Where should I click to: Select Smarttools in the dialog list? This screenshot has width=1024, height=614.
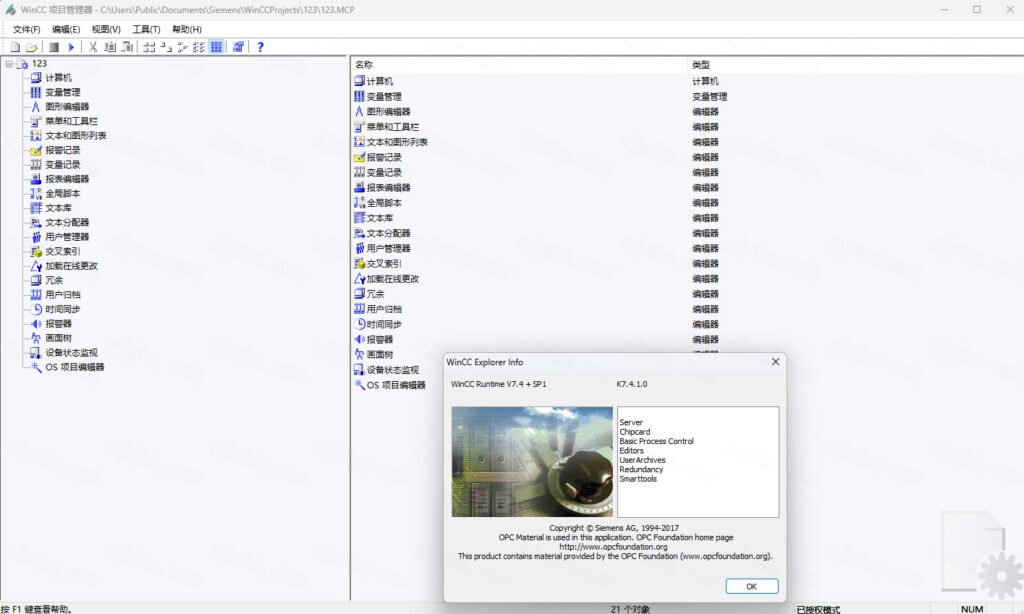(x=638, y=479)
